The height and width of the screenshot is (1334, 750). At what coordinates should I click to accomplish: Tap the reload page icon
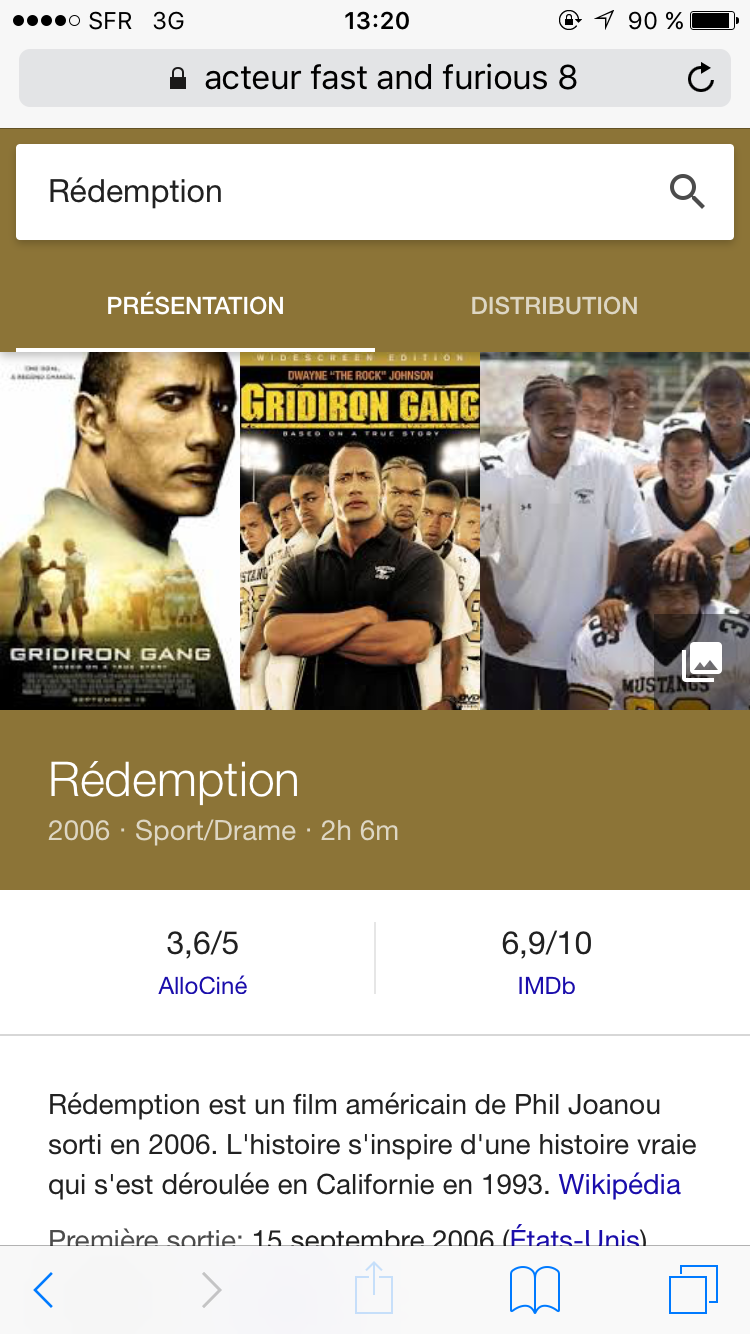click(x=701, y=78)
